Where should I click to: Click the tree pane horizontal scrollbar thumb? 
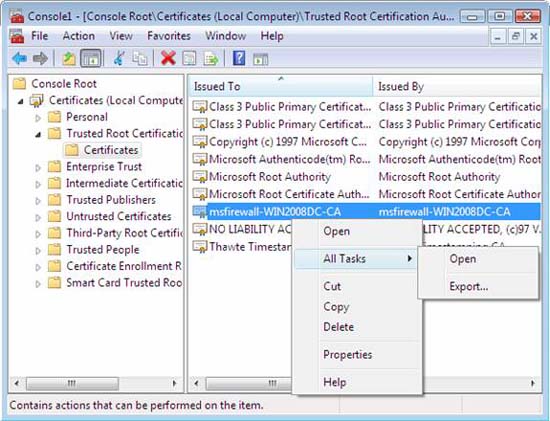[72, 383]
